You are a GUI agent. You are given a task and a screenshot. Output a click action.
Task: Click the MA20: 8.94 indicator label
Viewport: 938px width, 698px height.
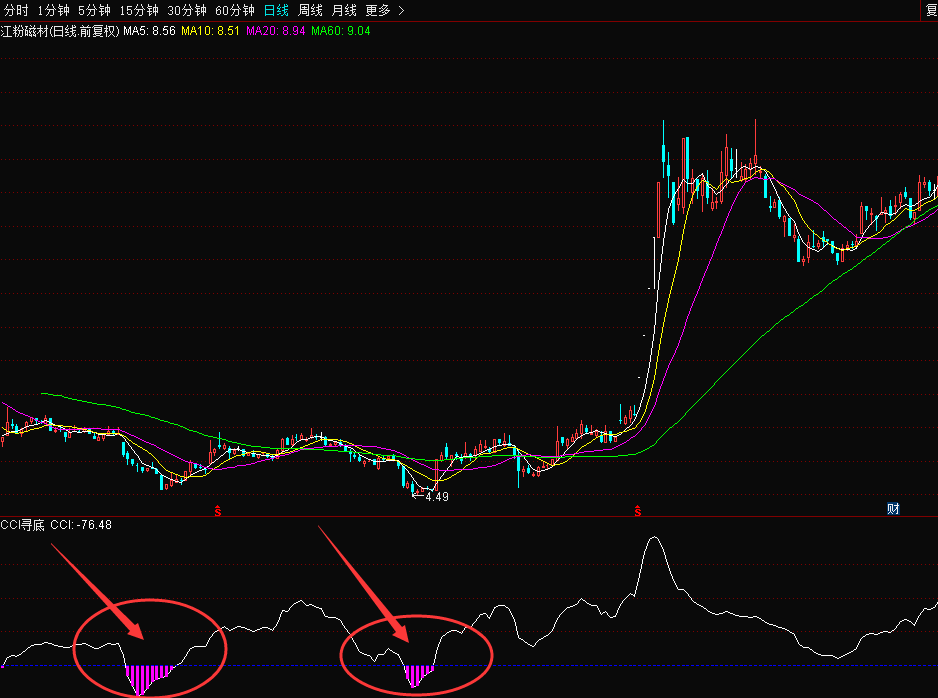(x=276, y=31)
